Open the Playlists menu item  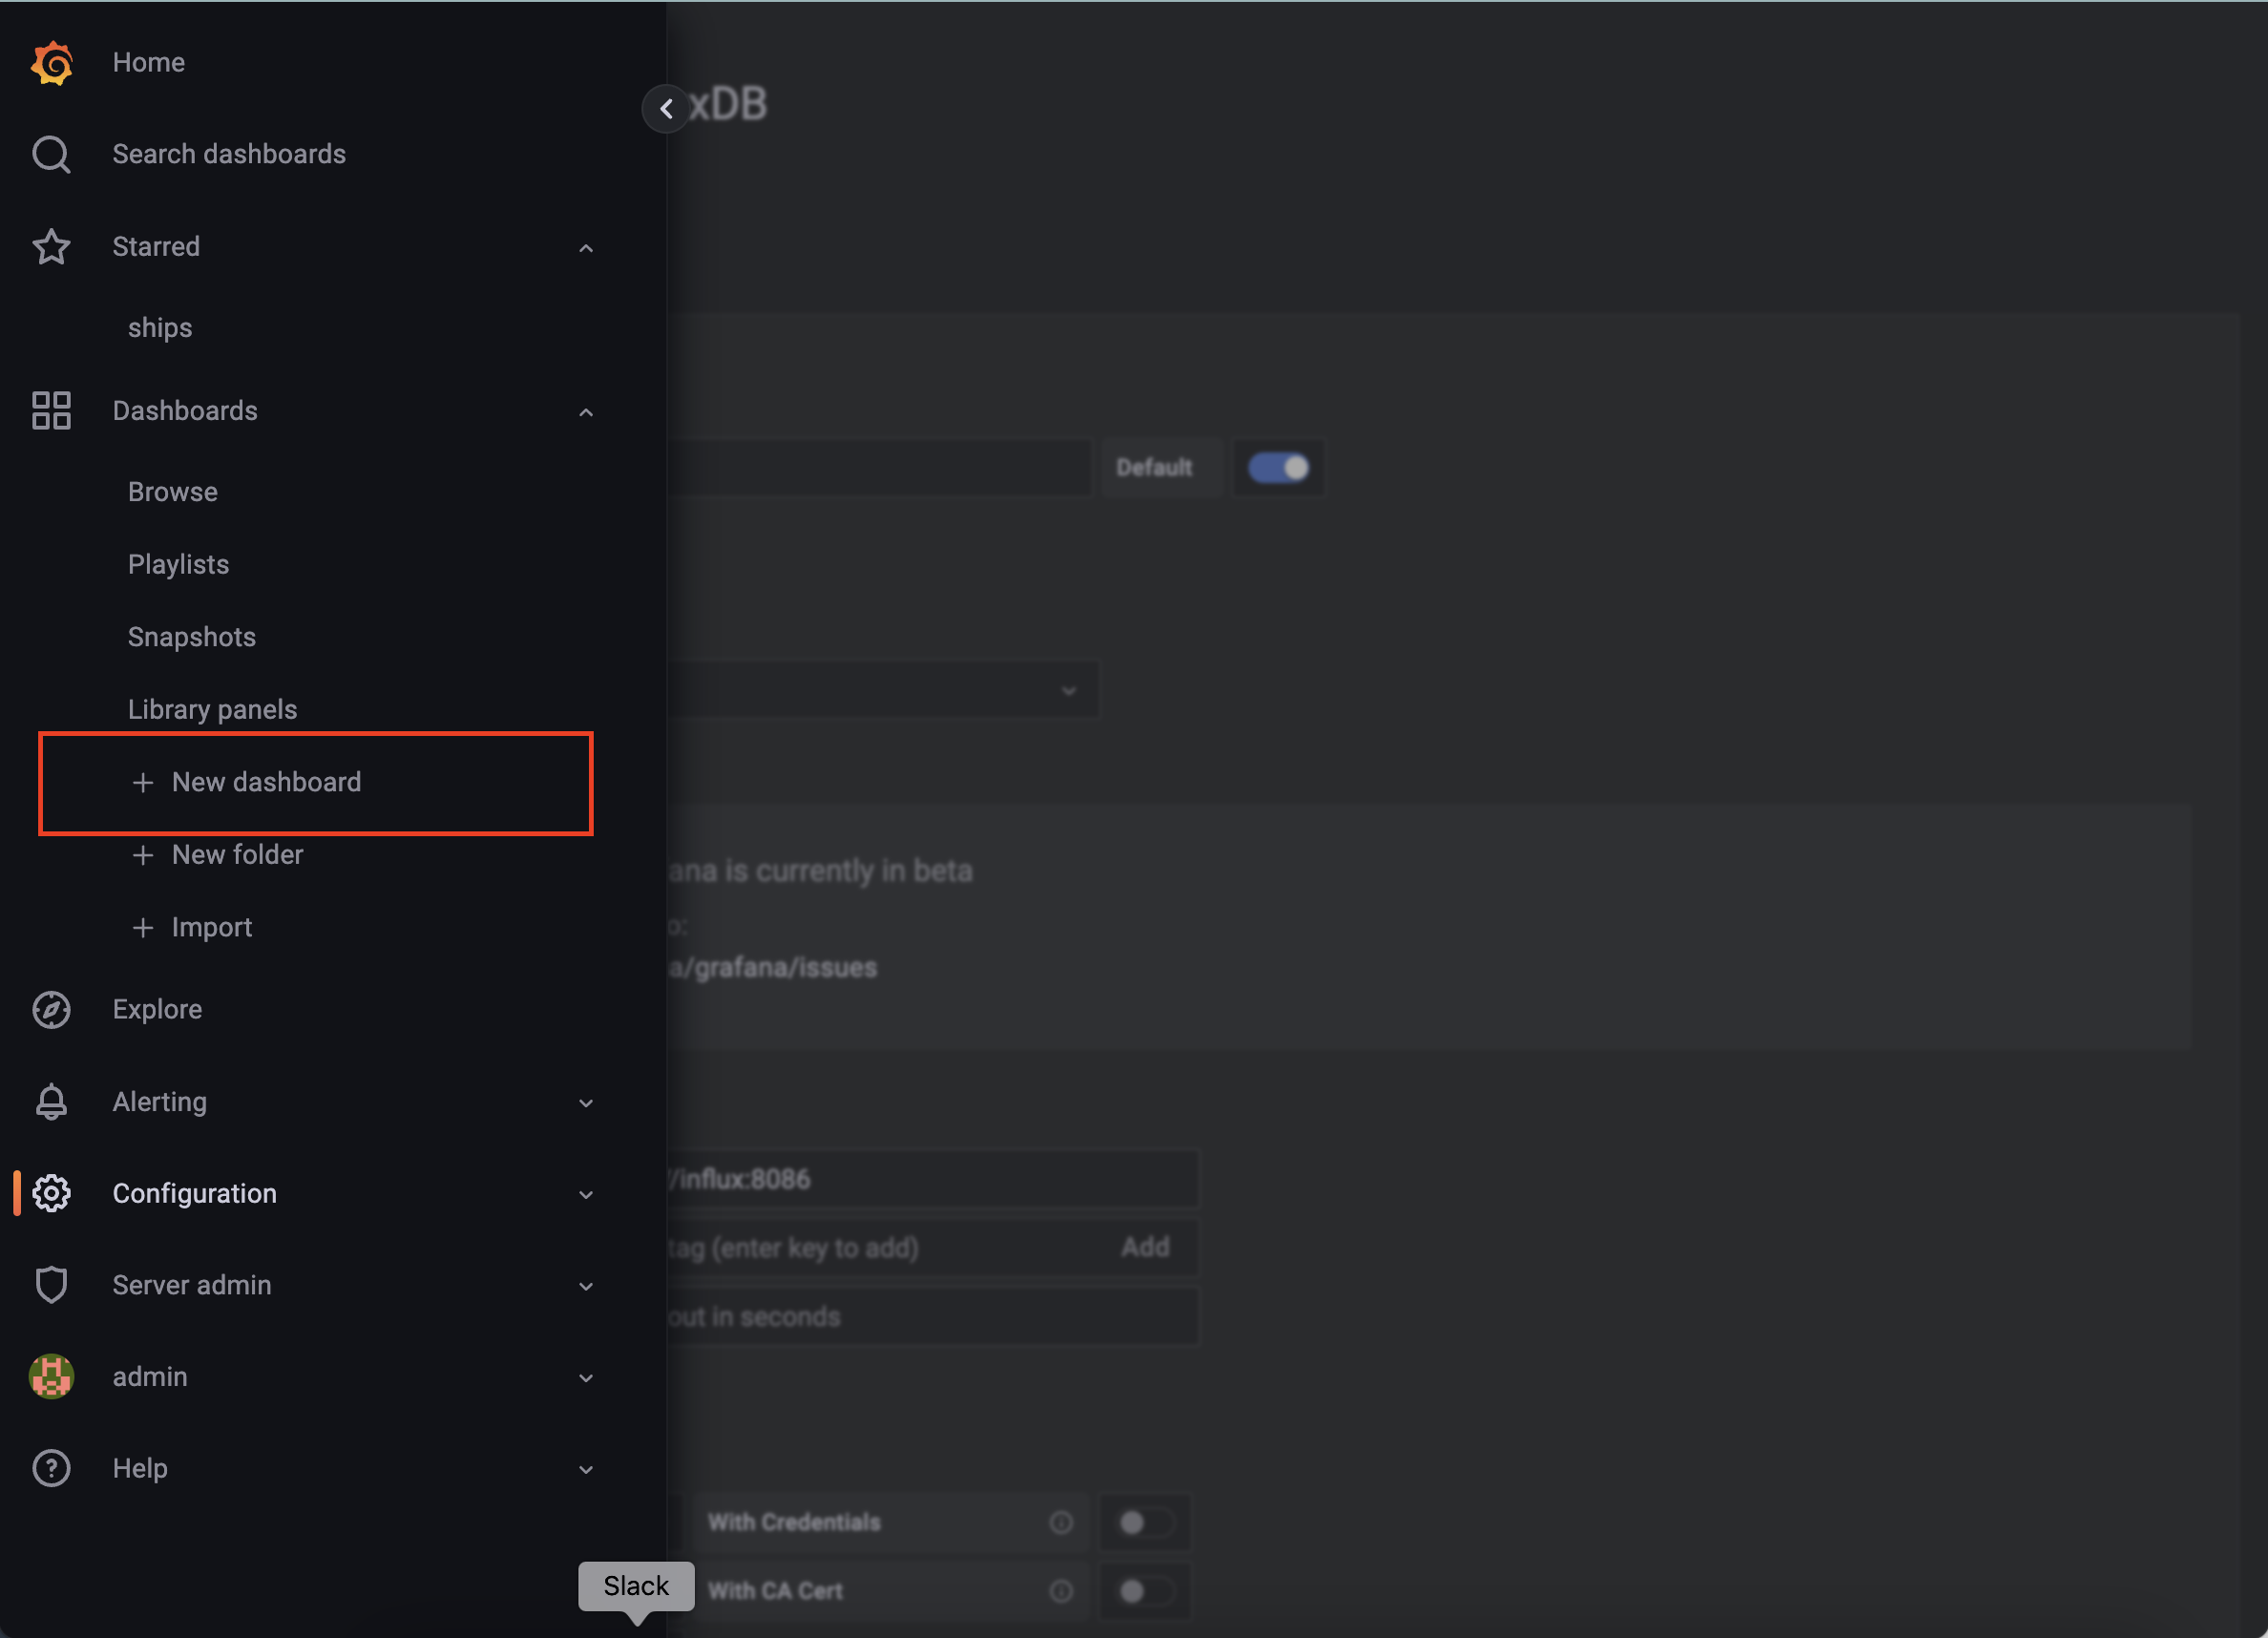click(x=178, y=564)
